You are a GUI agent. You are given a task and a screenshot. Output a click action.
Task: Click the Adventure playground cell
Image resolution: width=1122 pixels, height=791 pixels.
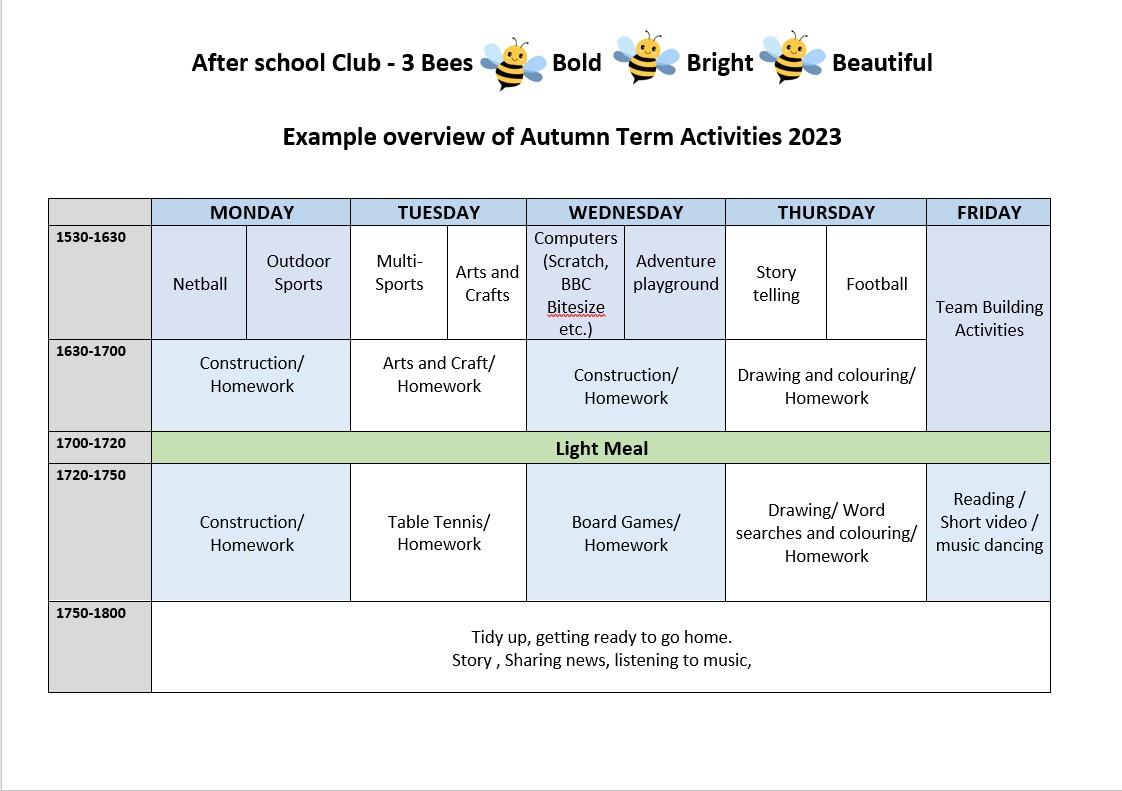tap(676, 272)
